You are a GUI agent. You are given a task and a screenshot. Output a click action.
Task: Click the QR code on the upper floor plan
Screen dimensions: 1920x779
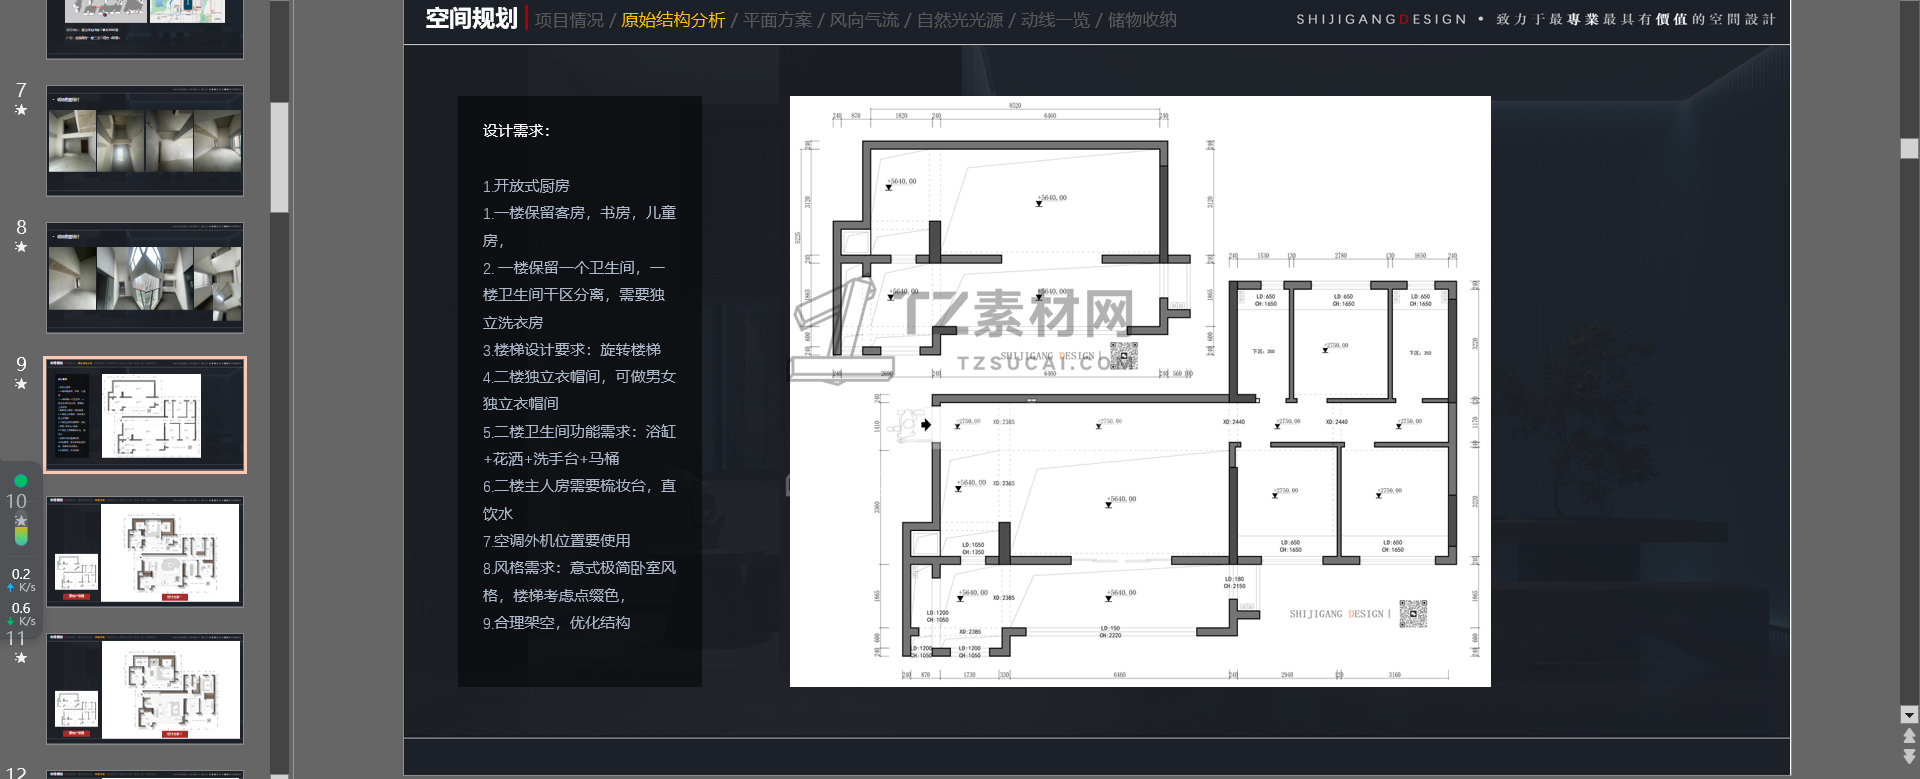pos(1124,356)
